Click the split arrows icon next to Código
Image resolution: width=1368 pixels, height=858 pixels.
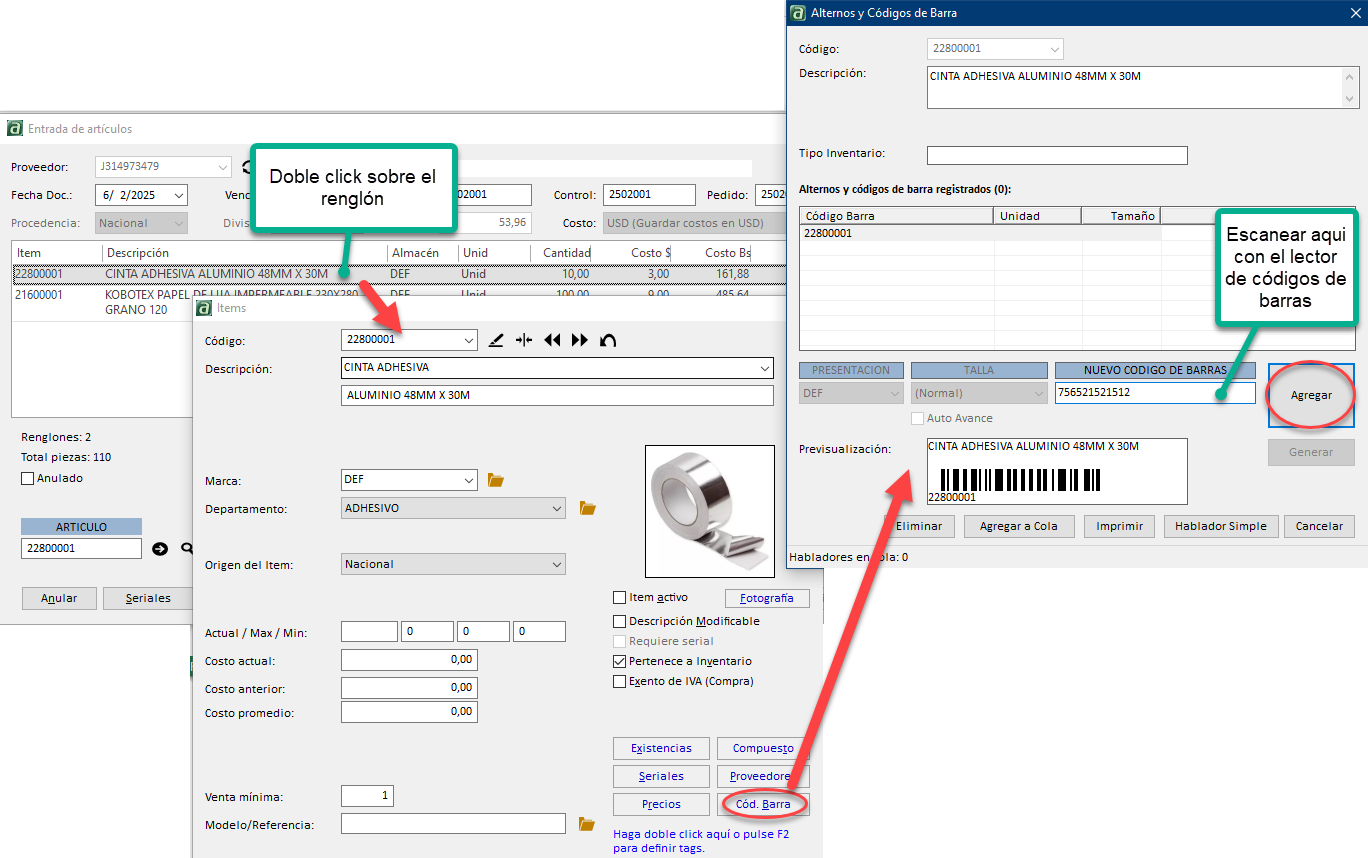point(524,340)
